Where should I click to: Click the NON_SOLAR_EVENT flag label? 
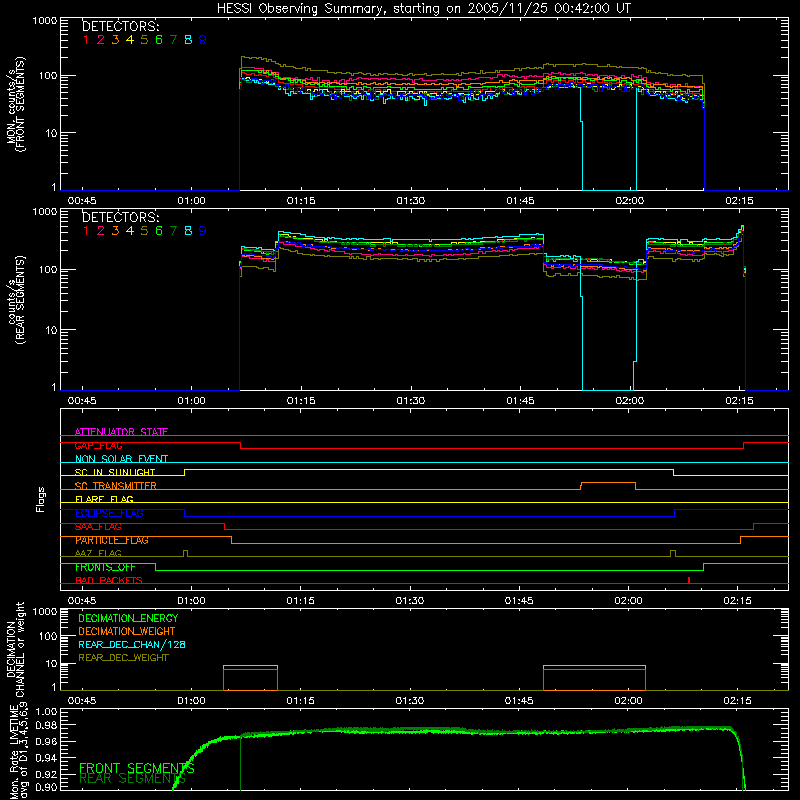tap(121, 459)
